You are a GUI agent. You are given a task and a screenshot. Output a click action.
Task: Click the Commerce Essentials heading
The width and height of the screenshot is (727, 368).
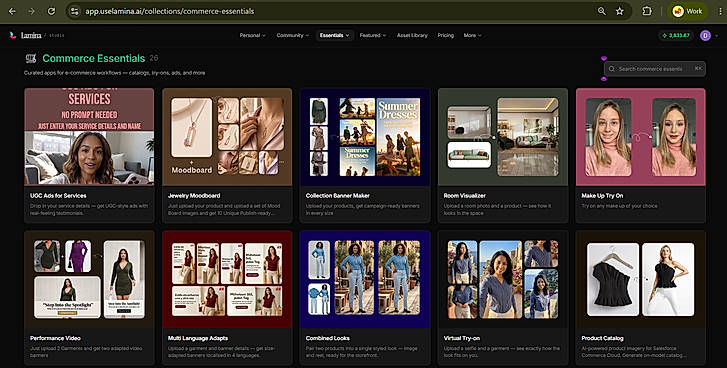[94, 58]
